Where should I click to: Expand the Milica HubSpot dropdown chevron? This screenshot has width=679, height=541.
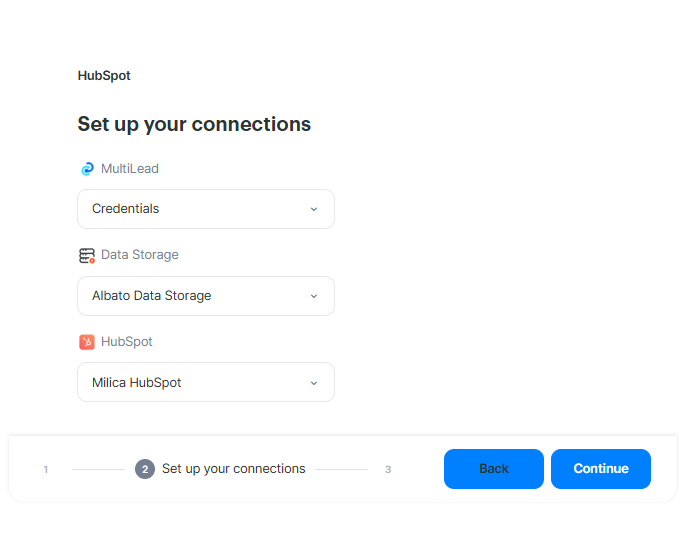pos(313,383)
